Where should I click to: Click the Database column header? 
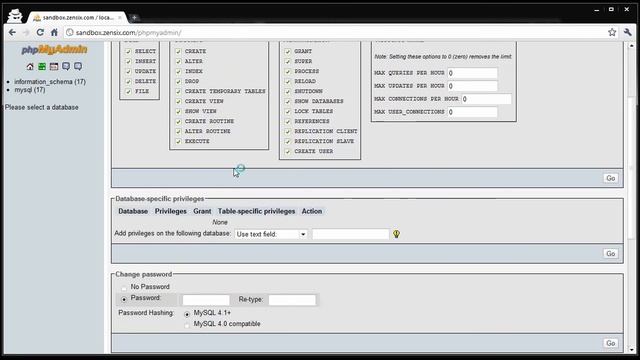coord(133,211)
